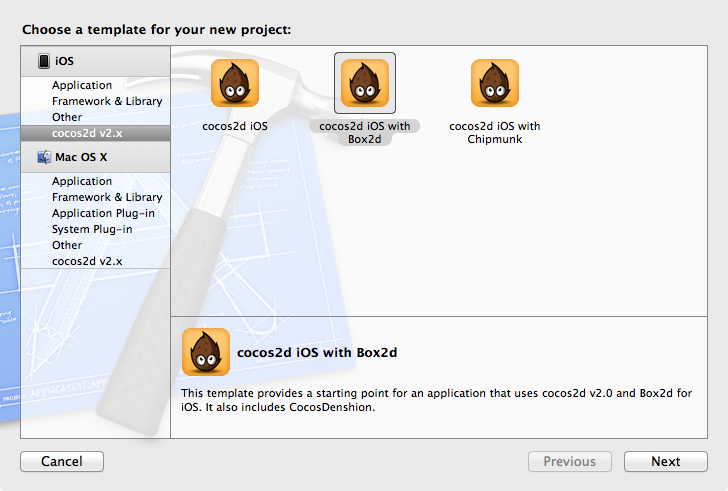Select cocos2d v2.x under Mac OS X
The image size is (728, 491).
87,261
